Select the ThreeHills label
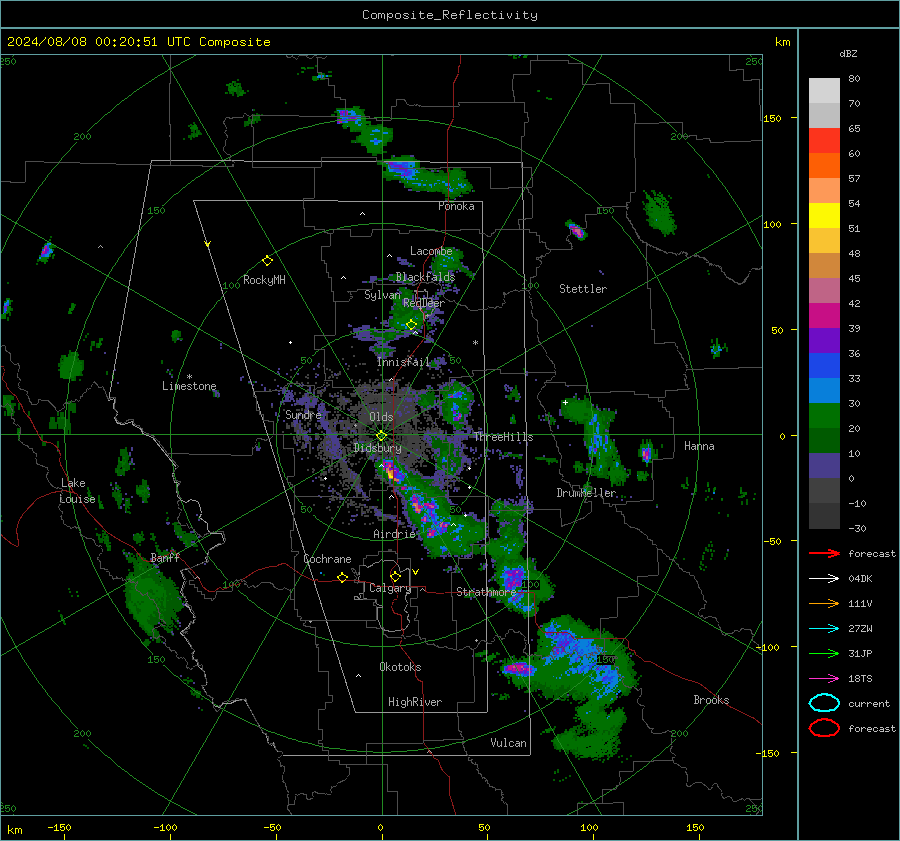 coord(503,437)
